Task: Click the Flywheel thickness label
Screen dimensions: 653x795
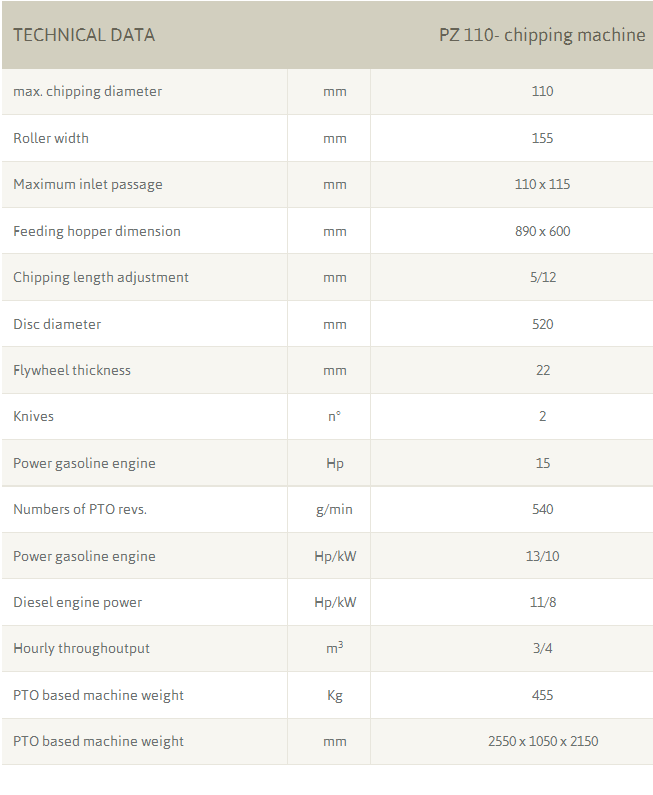Action: 72,370
